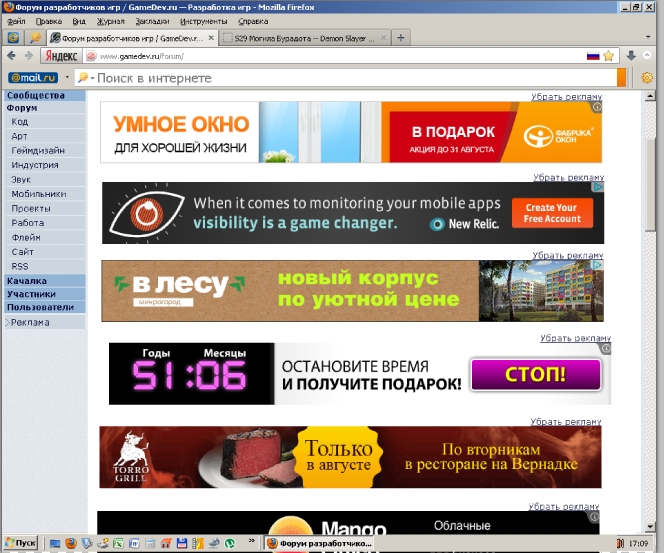The image size is (664, 553).
Task: Click "Убрать рекламу" above the Умное окно banner
Action: 567,97
